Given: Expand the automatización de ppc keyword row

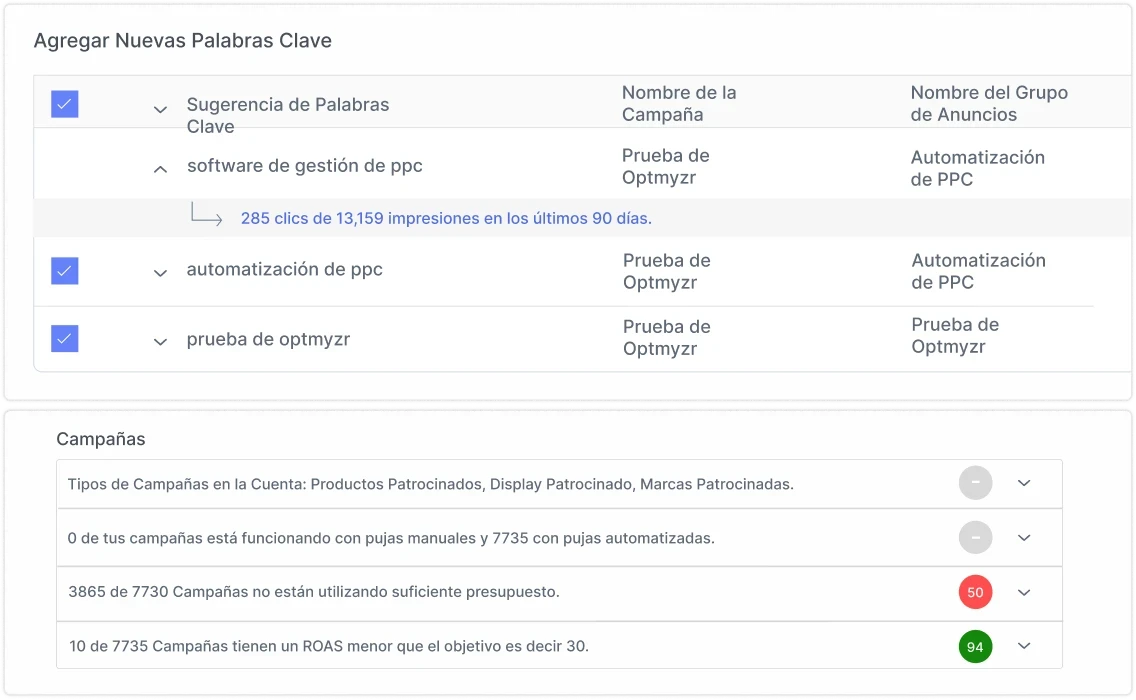Looking at the screenshot, I should [x=159, y=272].
